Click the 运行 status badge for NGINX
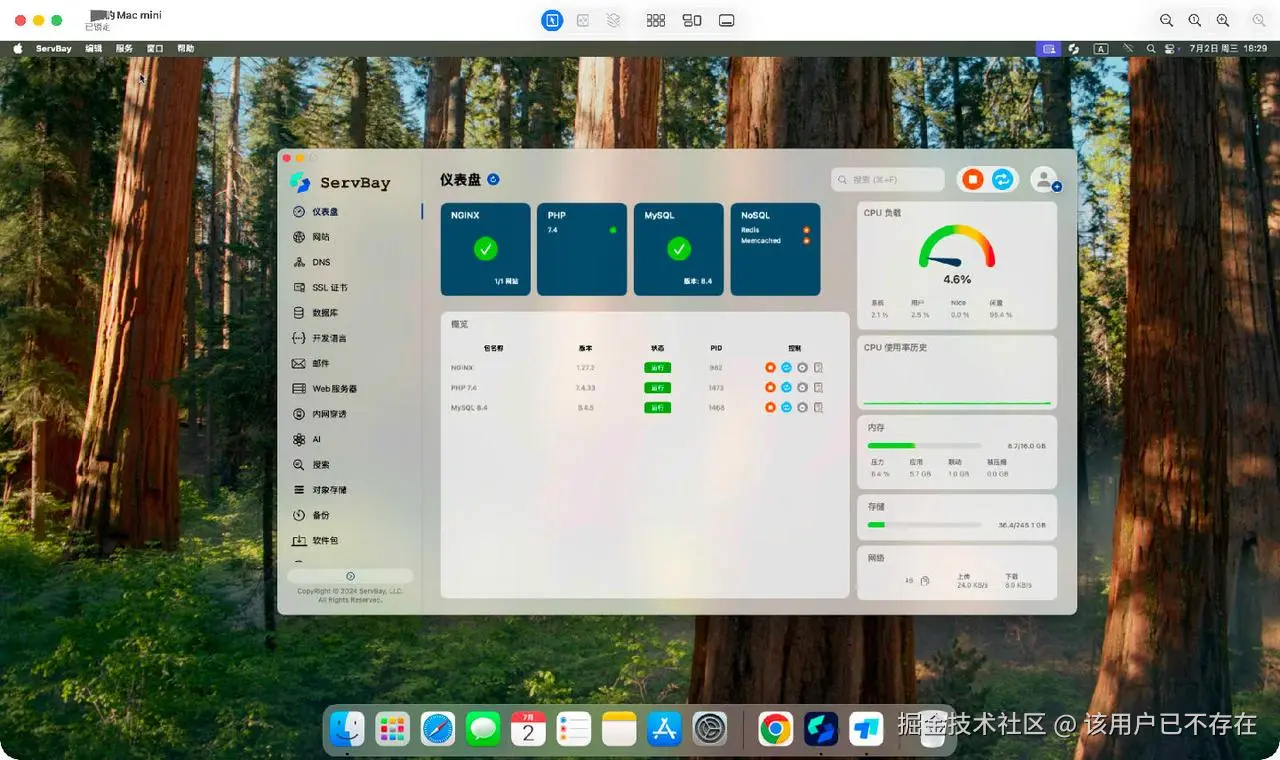1280x760 pixels. point(657,368)
